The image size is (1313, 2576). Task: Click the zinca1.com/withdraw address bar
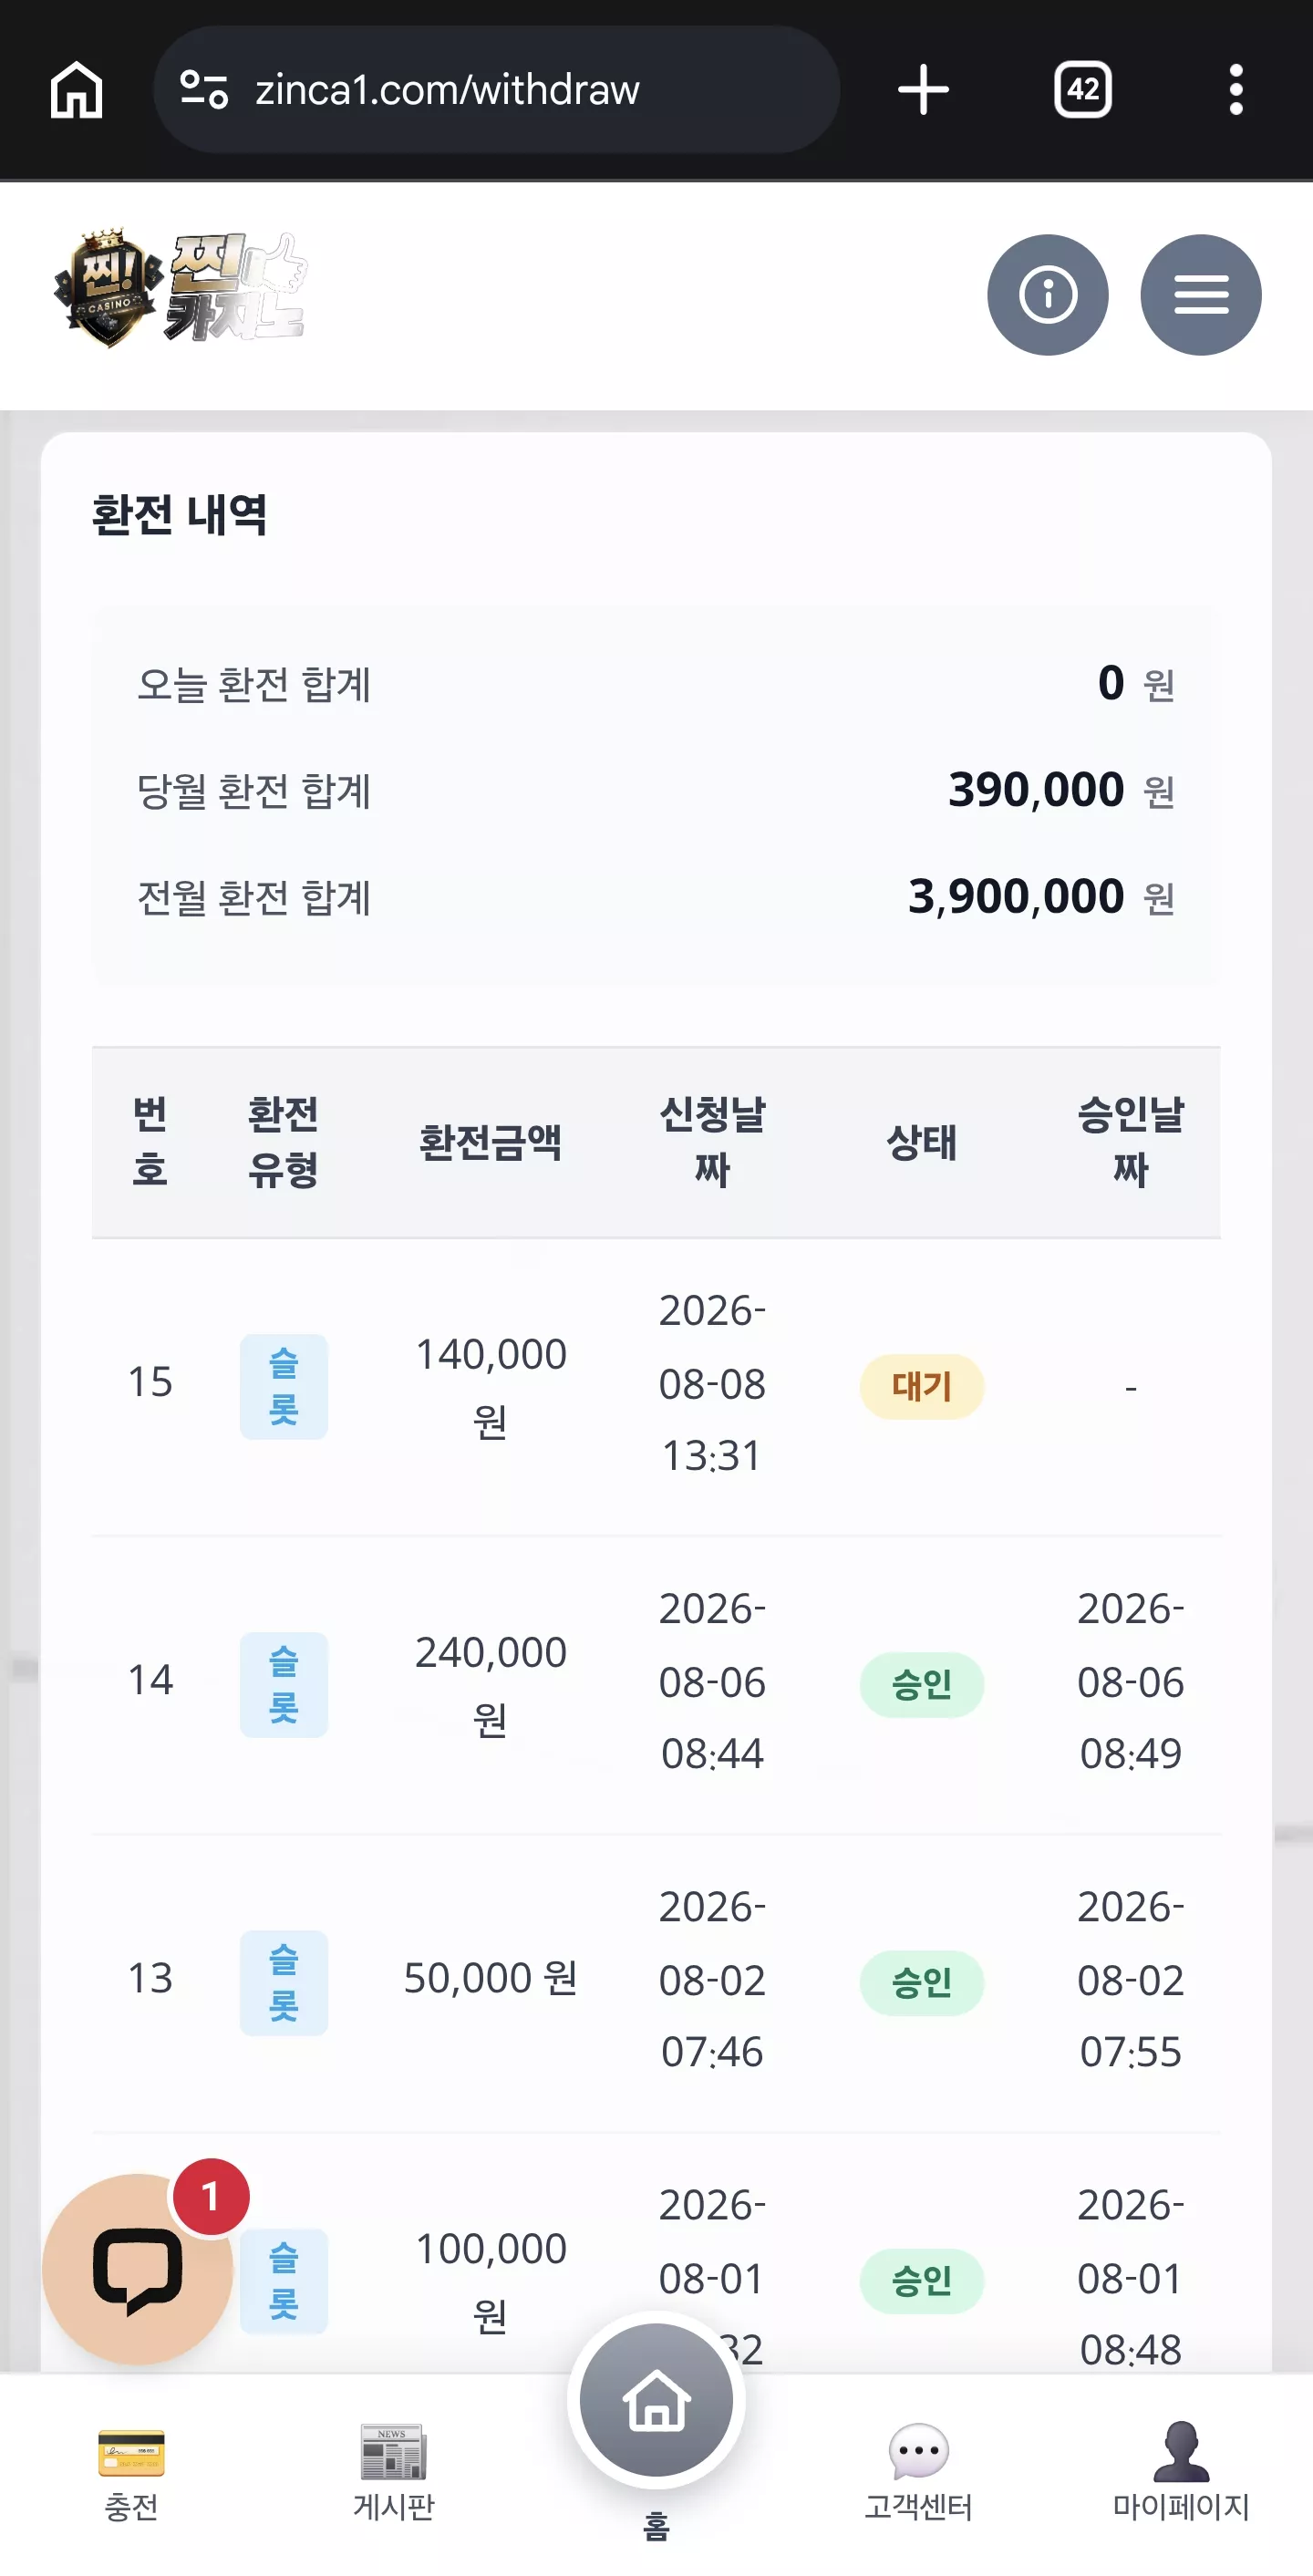click(496, 90)
